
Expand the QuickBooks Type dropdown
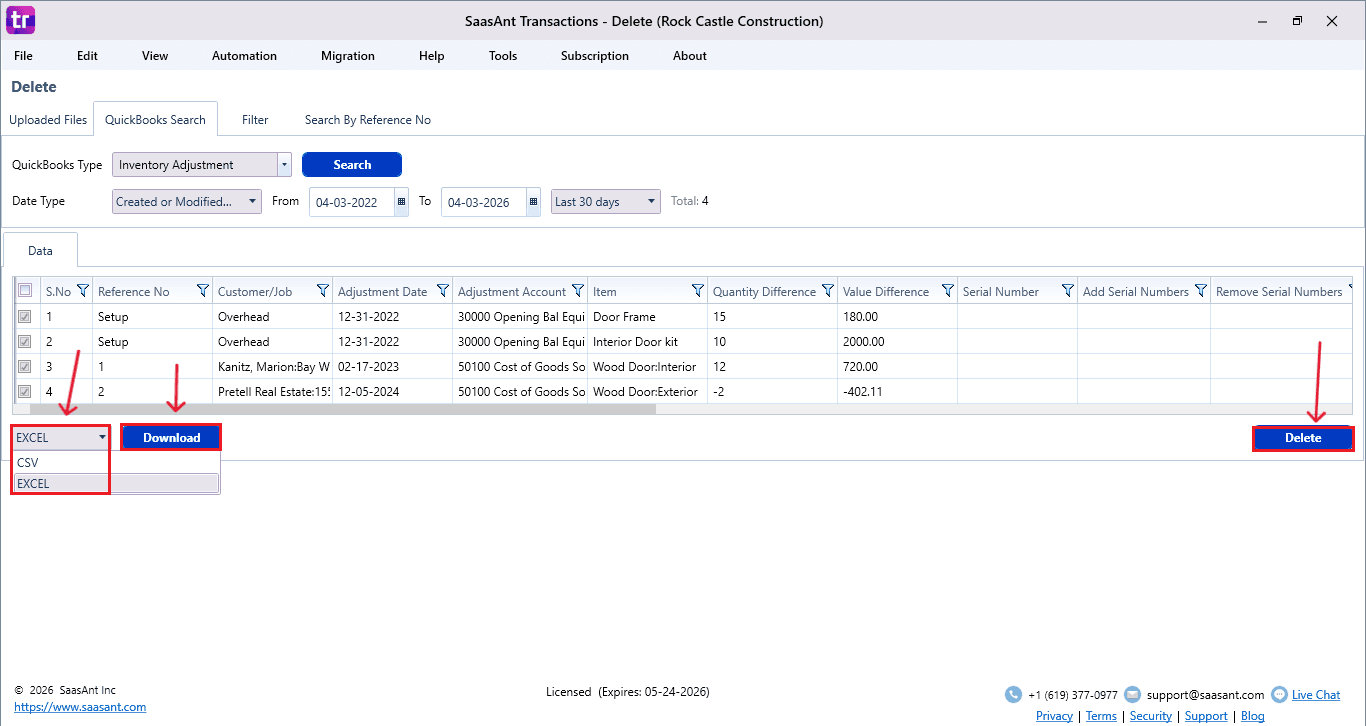pyautogui.click(x=284, y=165)
